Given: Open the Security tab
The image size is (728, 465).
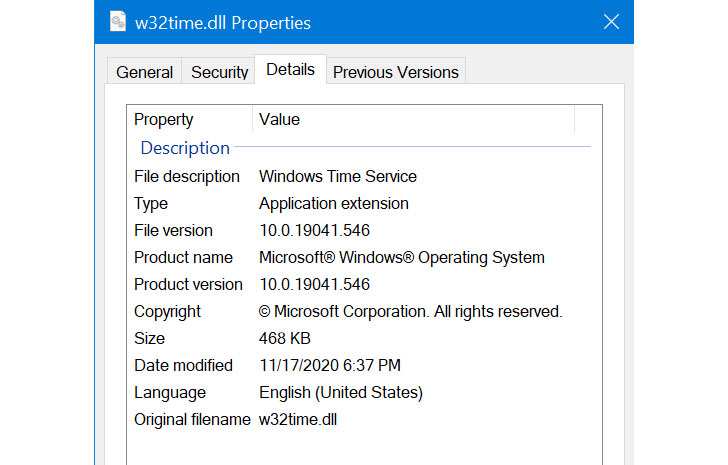Looking at the screenshot, I should [219, 72].
